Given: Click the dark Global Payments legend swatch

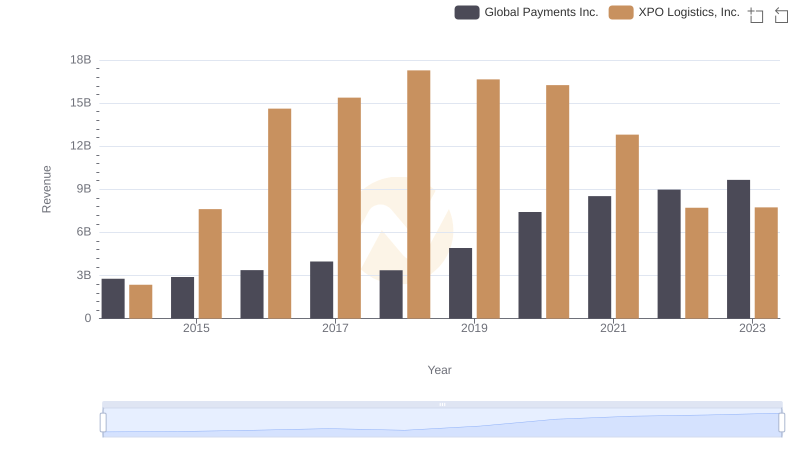Looking at the screenshot, I should [467, 12].
